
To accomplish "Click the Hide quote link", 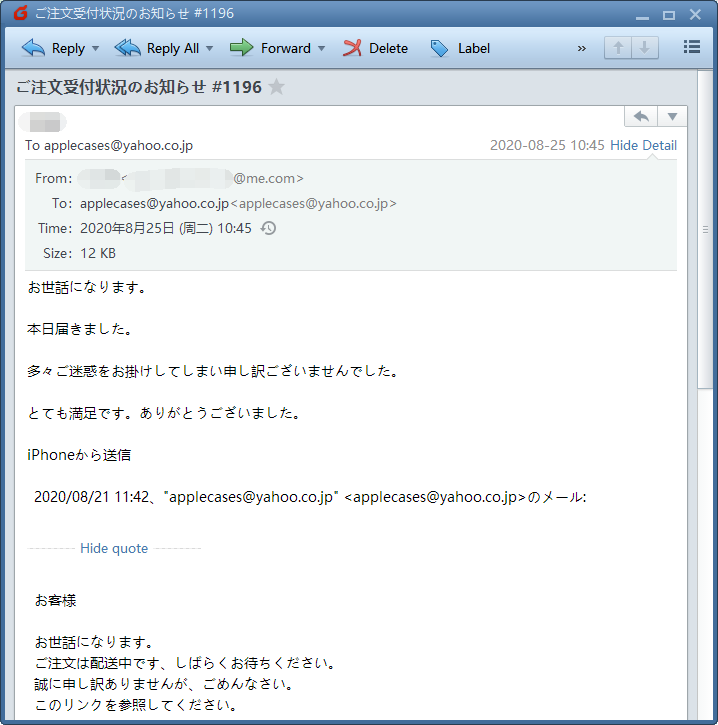I will [x=114, y=548].
